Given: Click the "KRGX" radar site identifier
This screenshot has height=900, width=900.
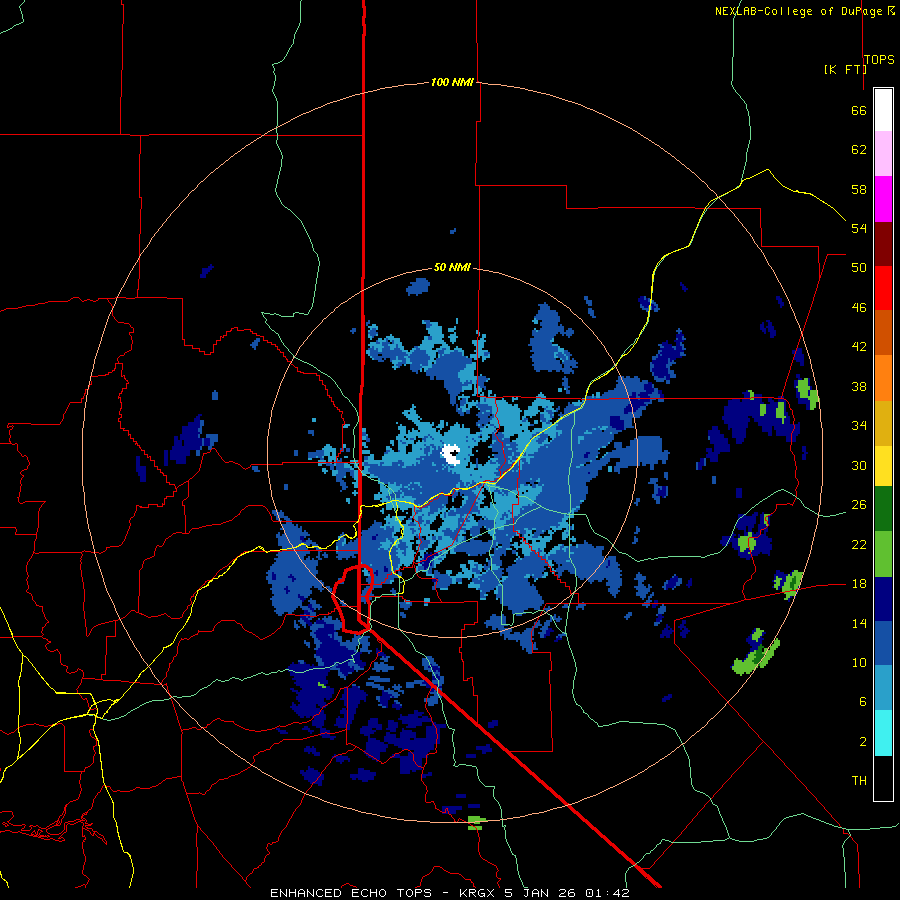Looking at the screenshot, I should pyautogui.click(x=478, y=893).
